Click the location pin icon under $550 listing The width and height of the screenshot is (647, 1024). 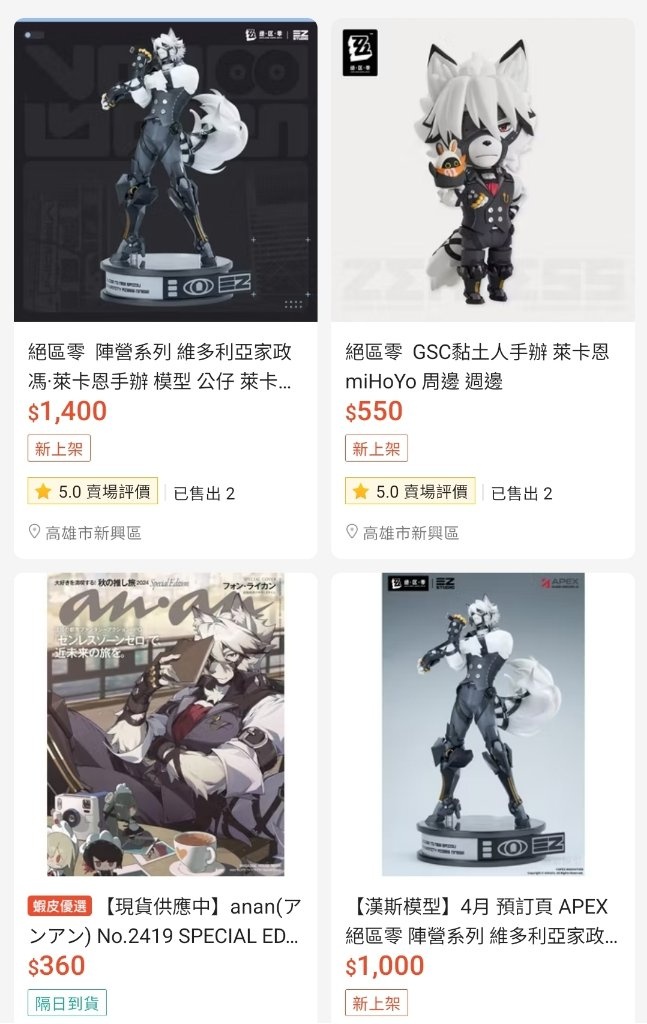click(x=352, y=532)
